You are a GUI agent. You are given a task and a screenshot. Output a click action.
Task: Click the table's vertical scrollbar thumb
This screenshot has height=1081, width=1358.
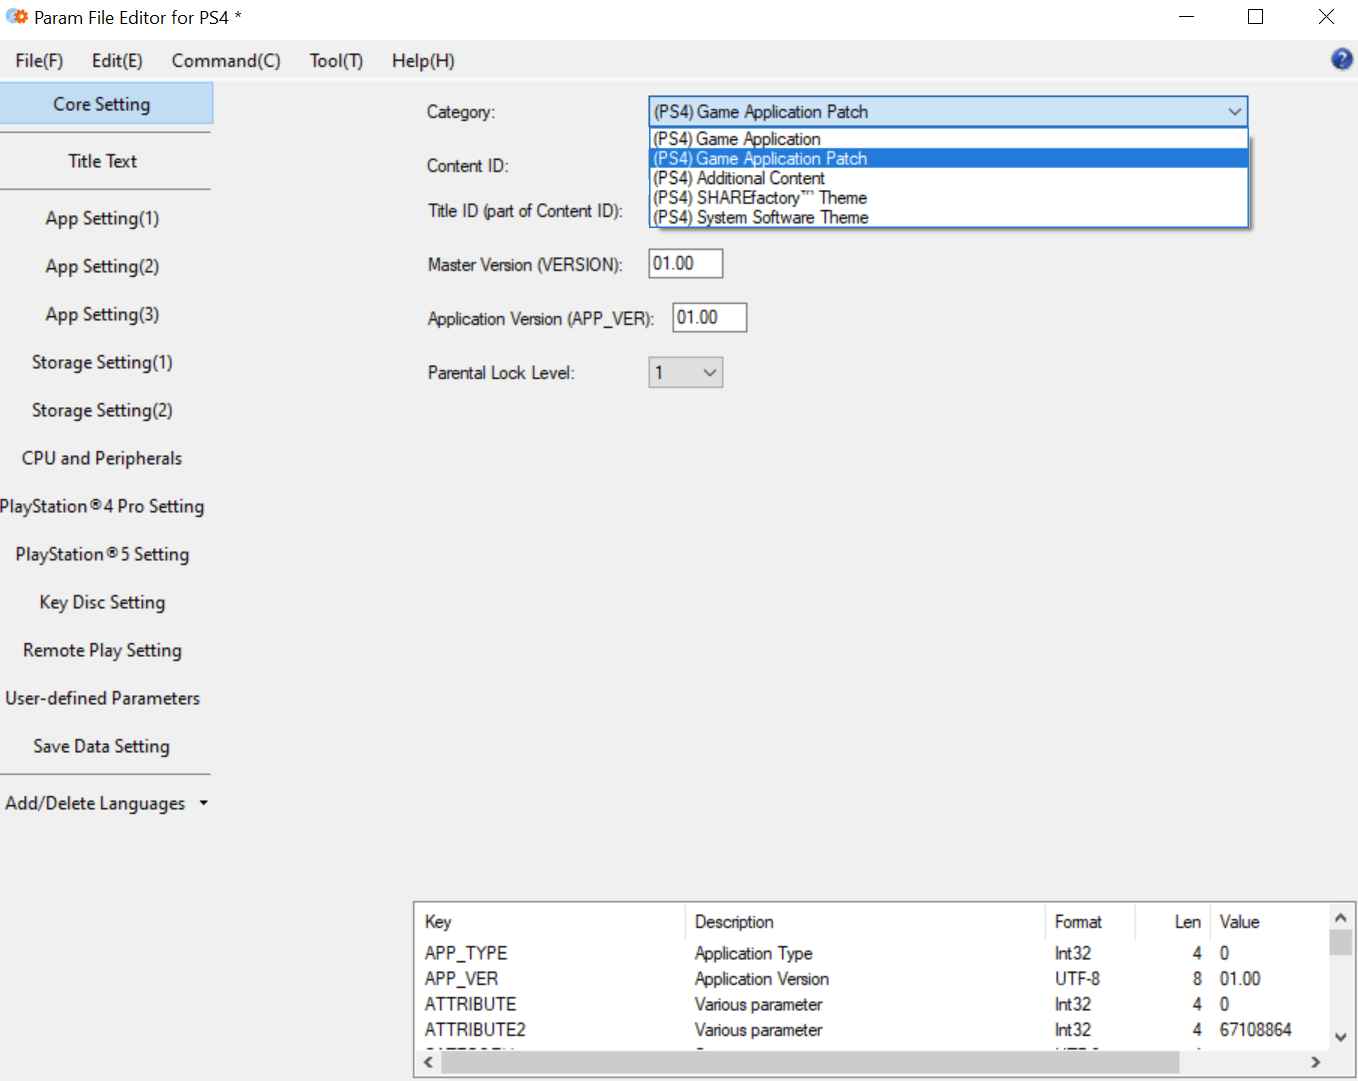tap(1341, 942)
